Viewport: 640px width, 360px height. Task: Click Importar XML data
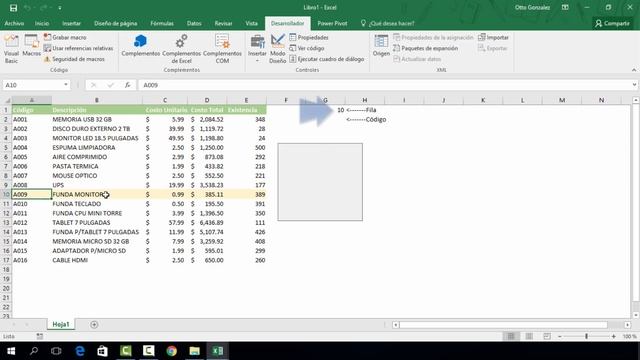point(493,37)
